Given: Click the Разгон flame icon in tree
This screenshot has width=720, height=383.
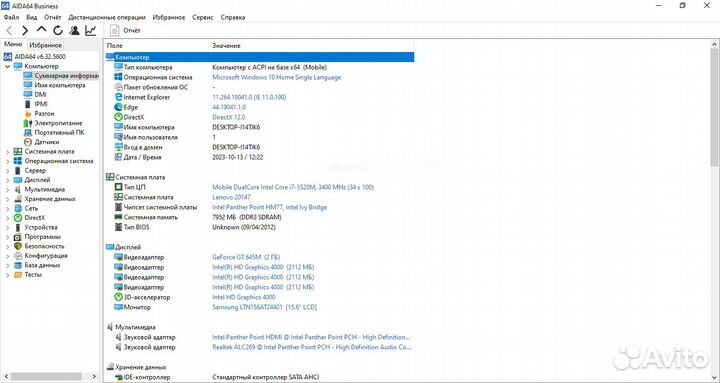Looking at the screenshot, I should [28, 113].
